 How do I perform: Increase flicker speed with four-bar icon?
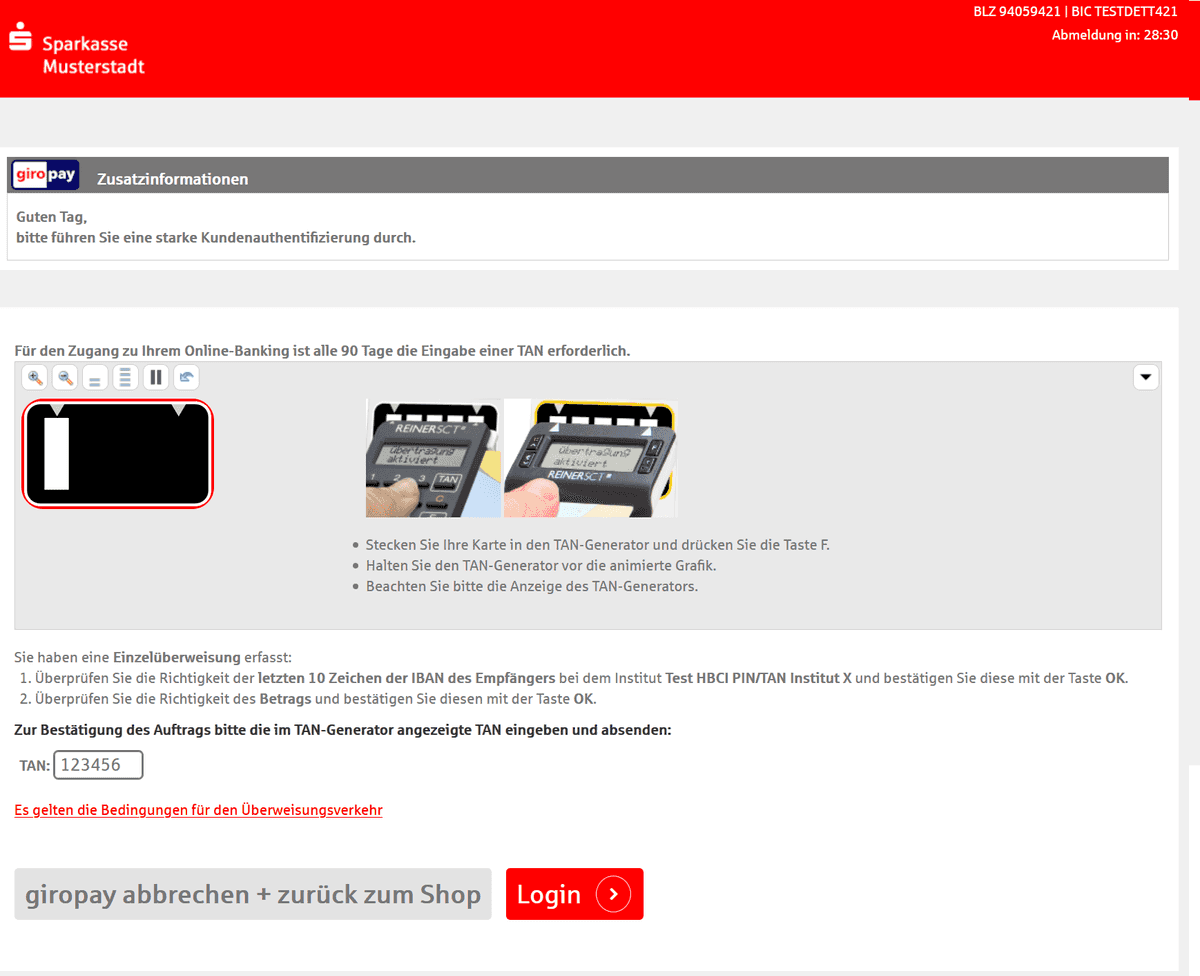pos(125,378)
